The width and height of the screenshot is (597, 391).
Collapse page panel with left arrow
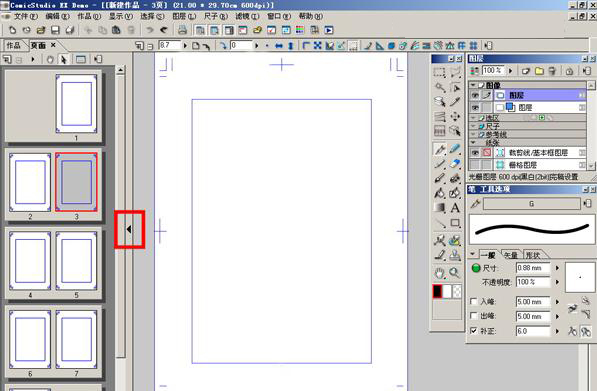(x=129, y=229)
